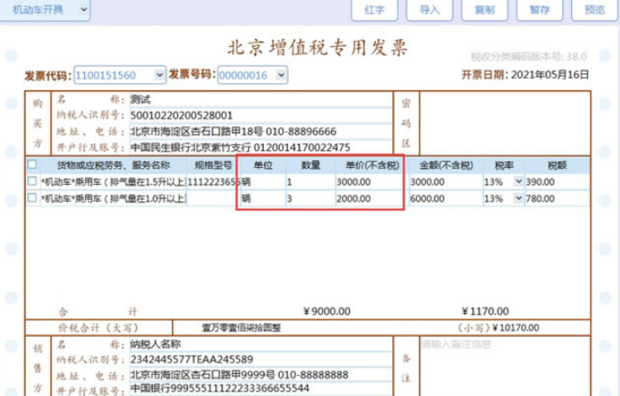The height and width of the screenshot is (396, 620).
Task: Click amount cell 3000.00
Action: click(x=446, y=182)
